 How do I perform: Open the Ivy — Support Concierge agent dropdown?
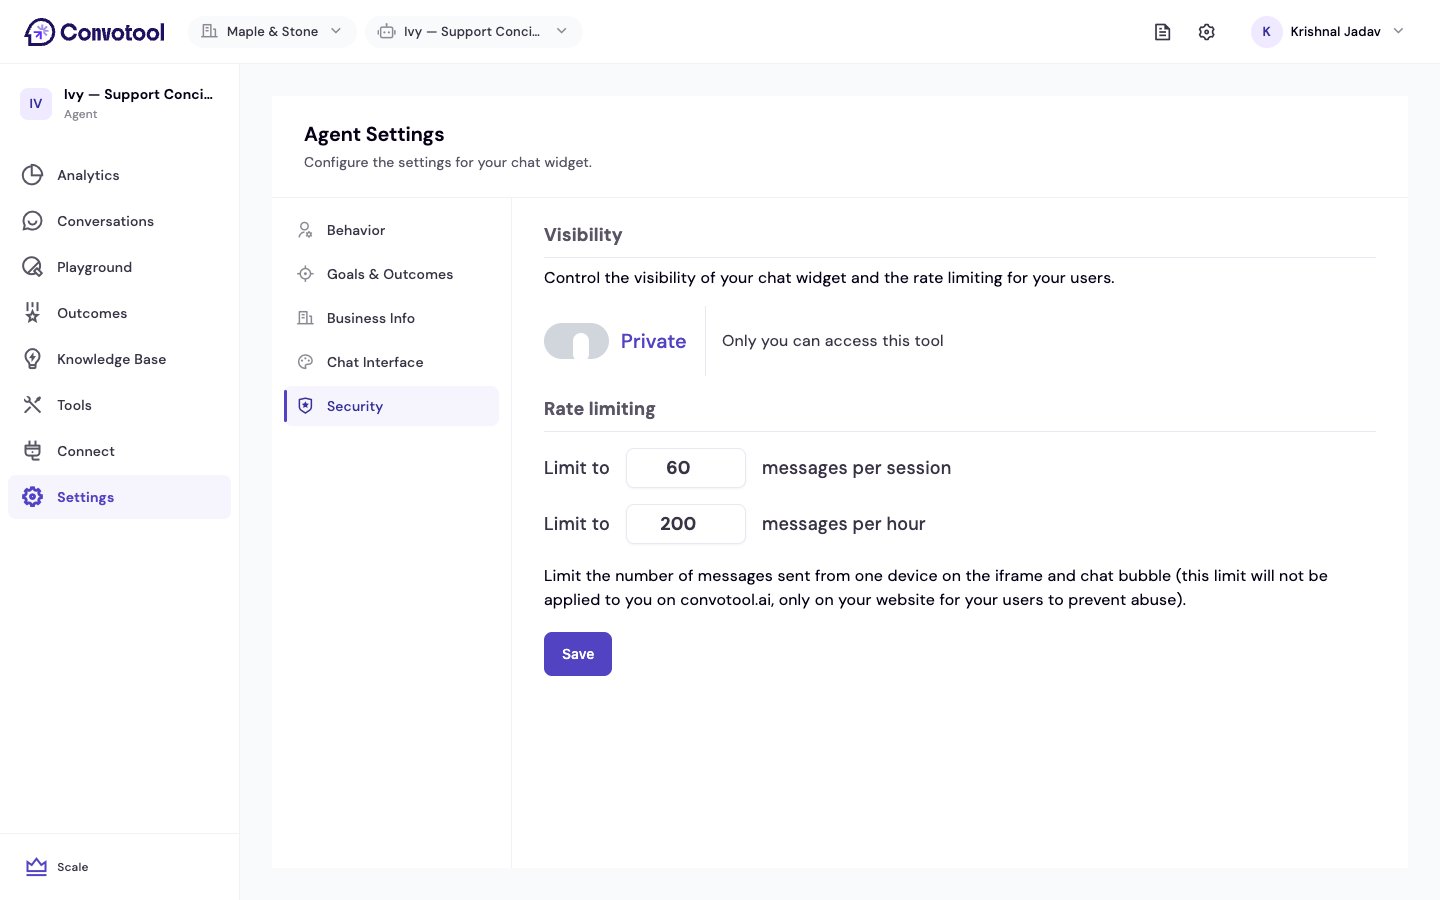(473, 32)
